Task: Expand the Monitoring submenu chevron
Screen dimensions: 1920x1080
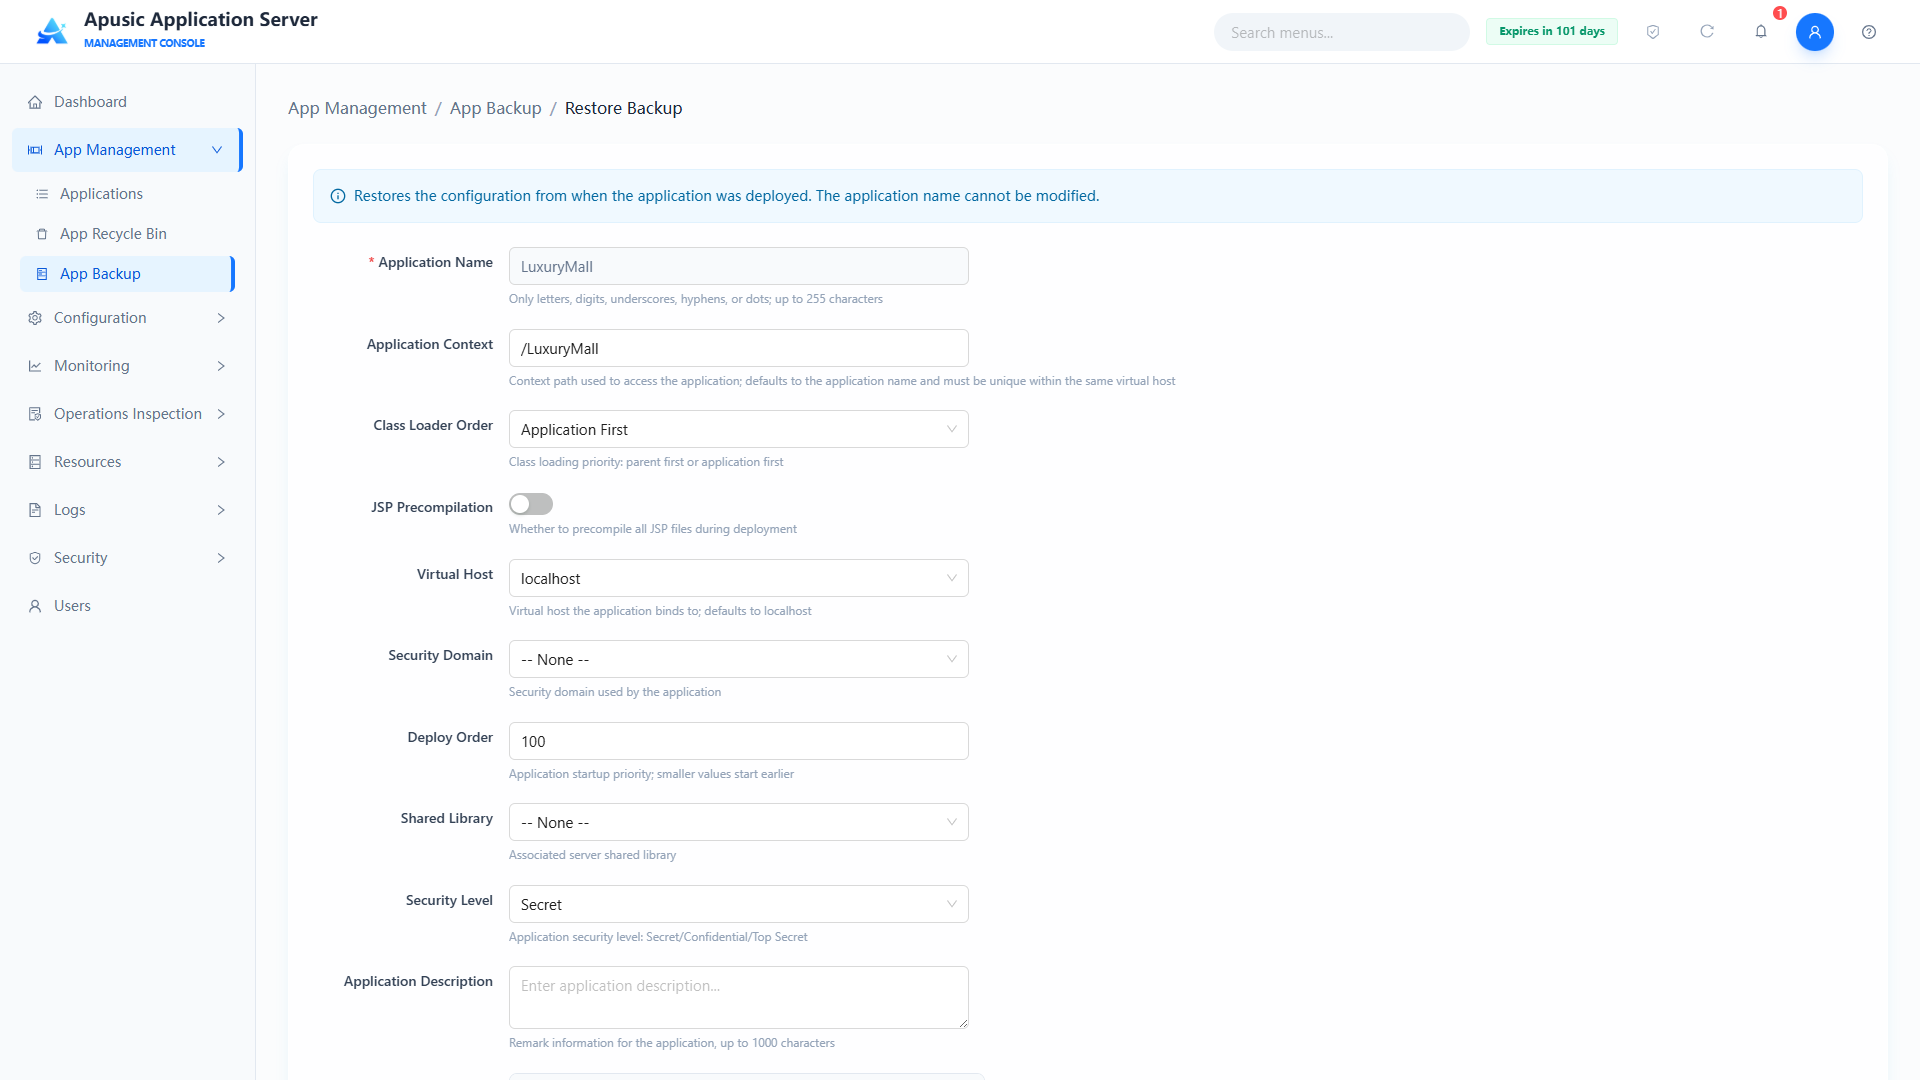Action: [x=221, y=366]
